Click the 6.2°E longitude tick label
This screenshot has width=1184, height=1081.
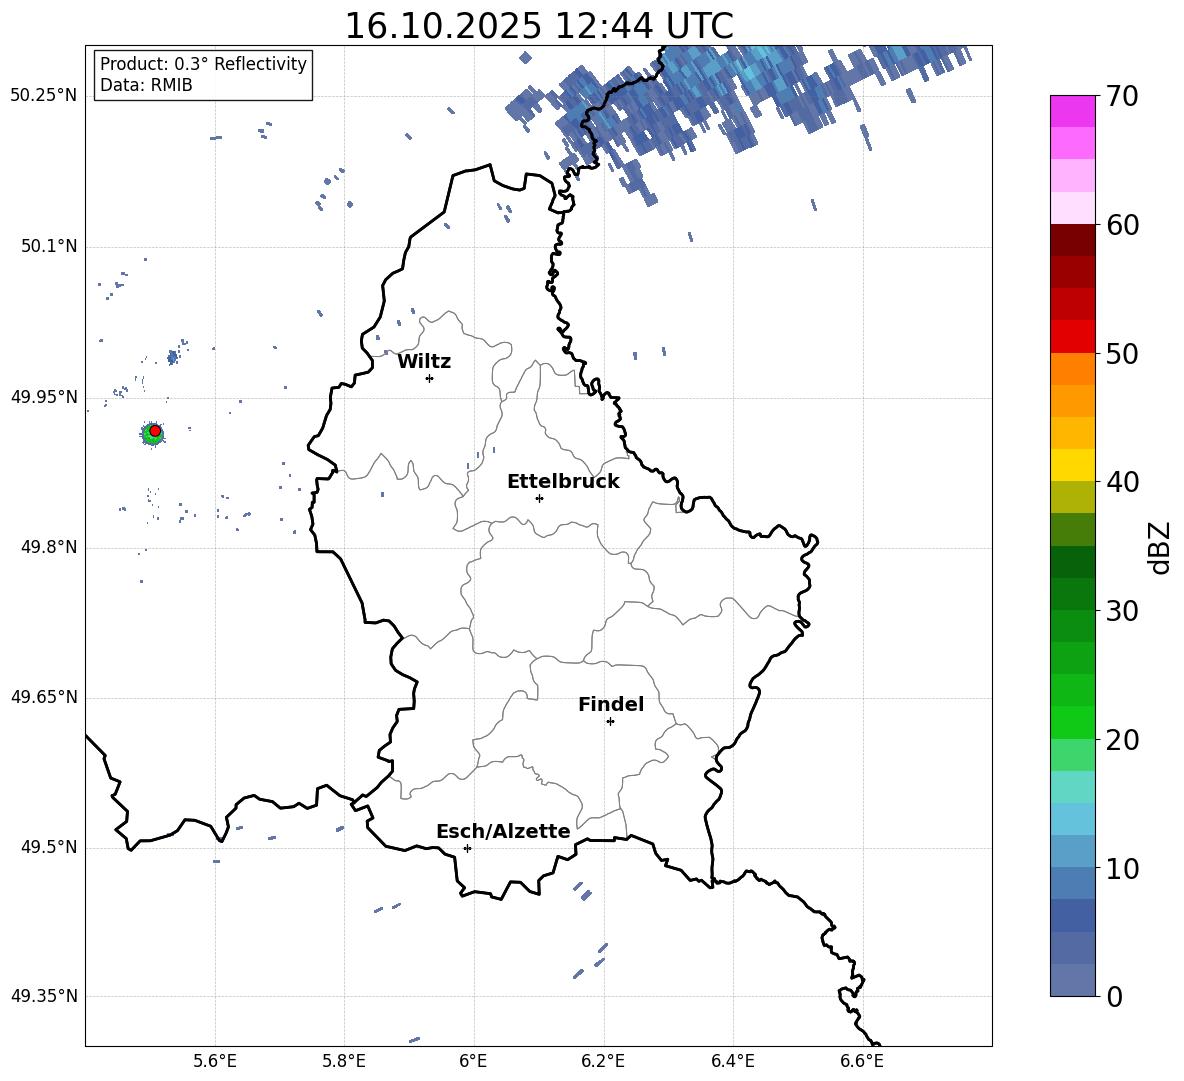[603, 1061]
